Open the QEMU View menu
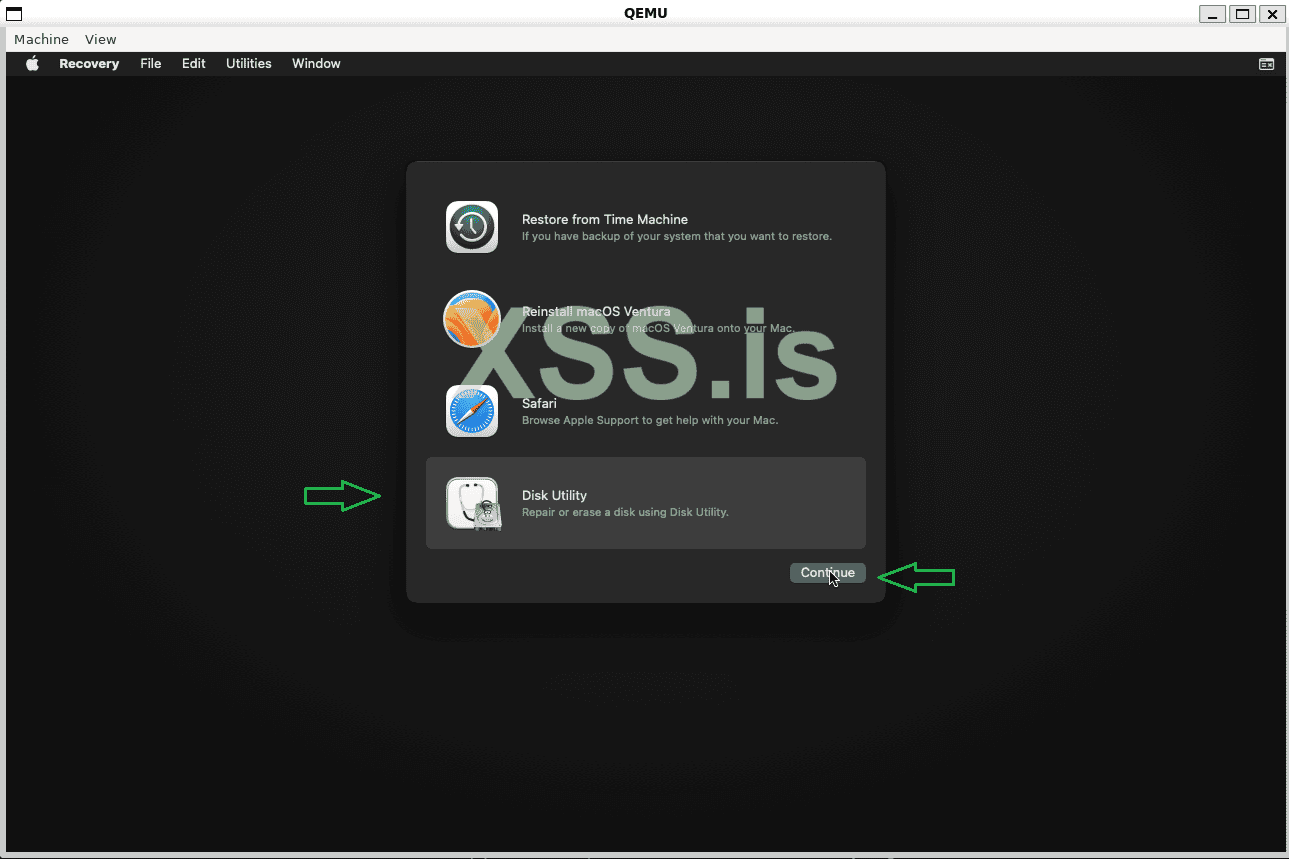This screenshot has width=1289, height=859. click(101, 40)
